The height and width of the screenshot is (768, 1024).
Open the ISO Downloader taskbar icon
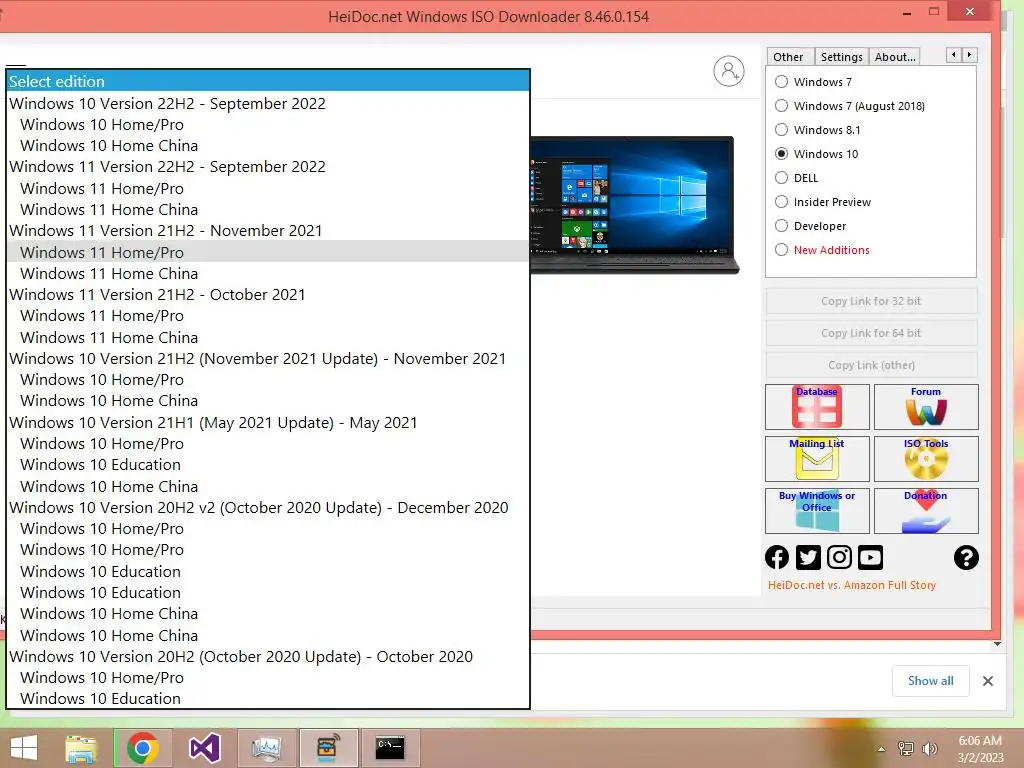(x=328, y=748)
